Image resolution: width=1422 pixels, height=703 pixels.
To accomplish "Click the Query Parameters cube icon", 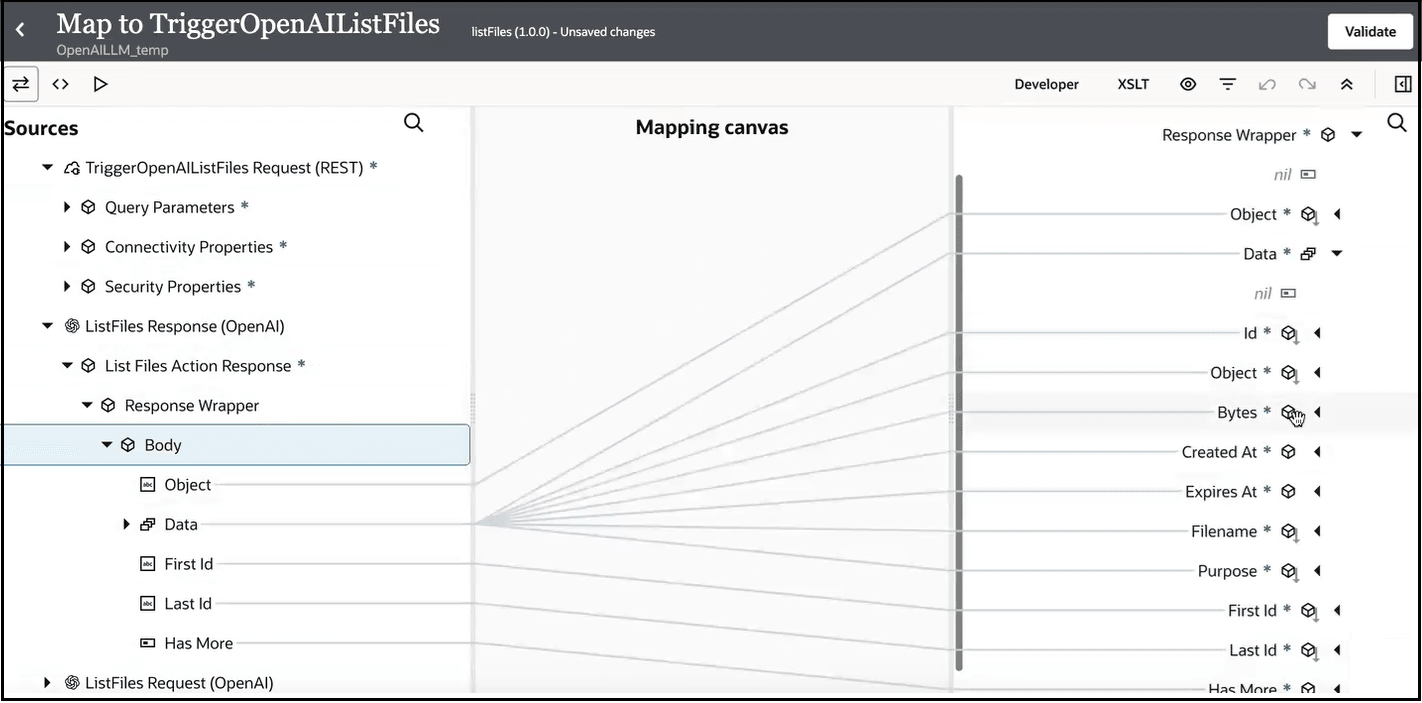I will 88,207.
